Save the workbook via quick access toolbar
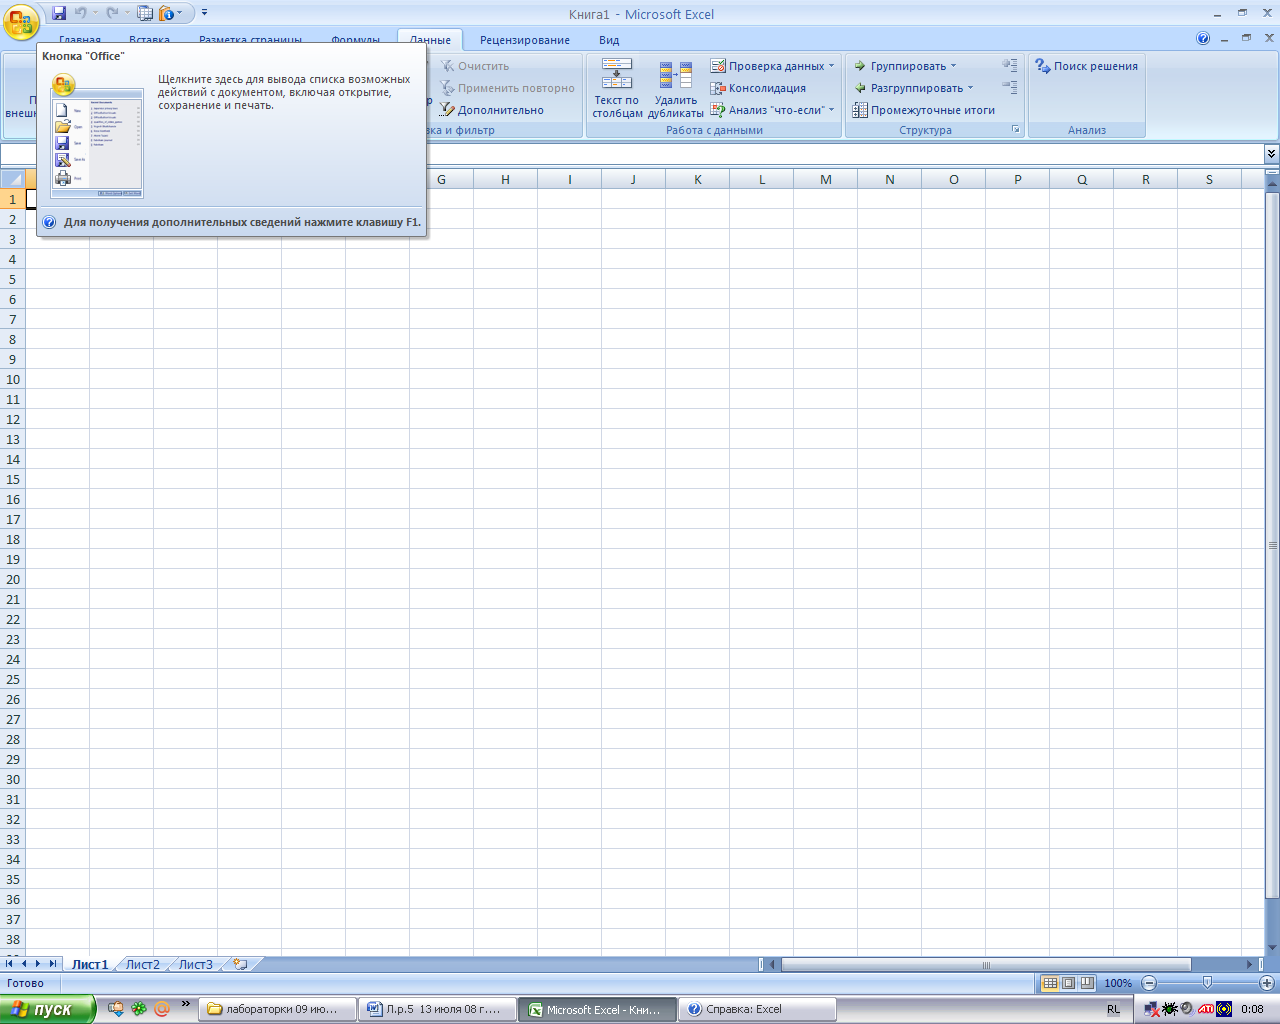This screenshot has height=1024, width=1280. [59, 13]
